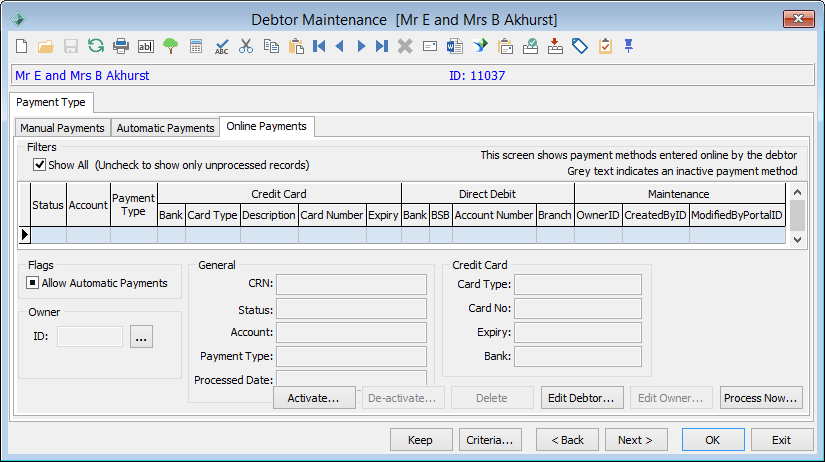
Task: Go to next record arrow
Action: (x=361, y=46)
